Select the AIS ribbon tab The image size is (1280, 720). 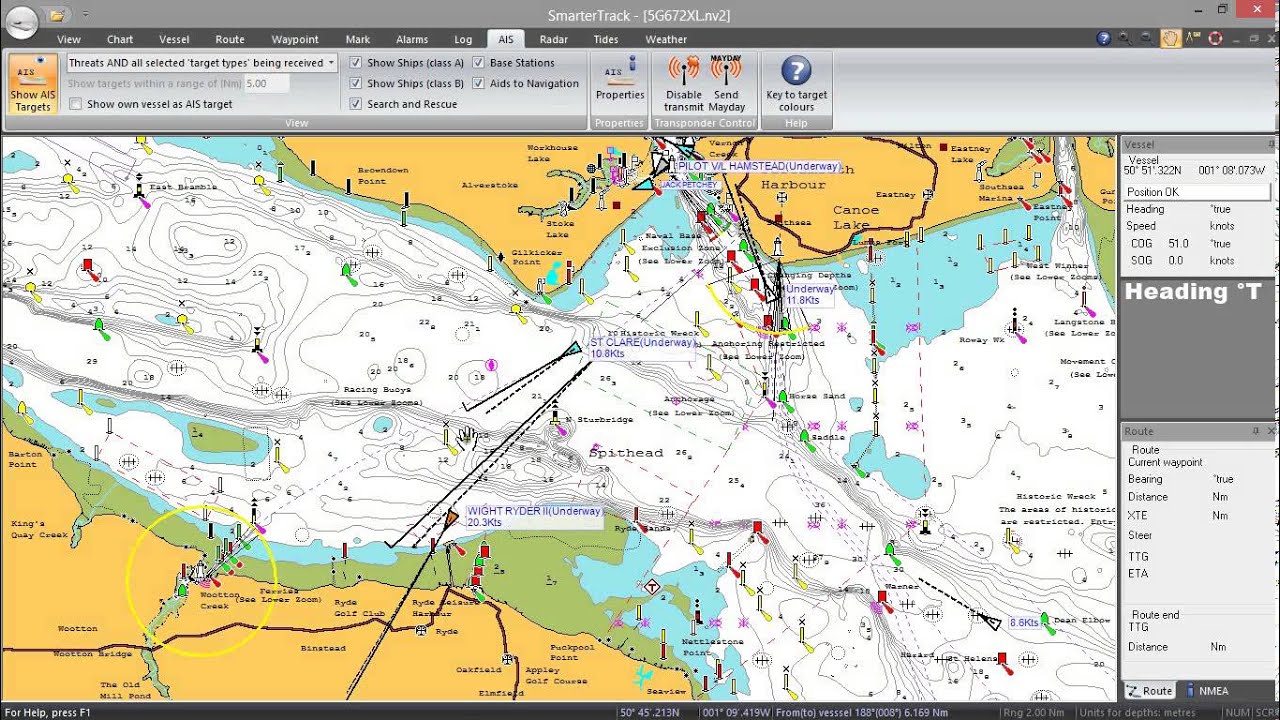tap(506, 39)
